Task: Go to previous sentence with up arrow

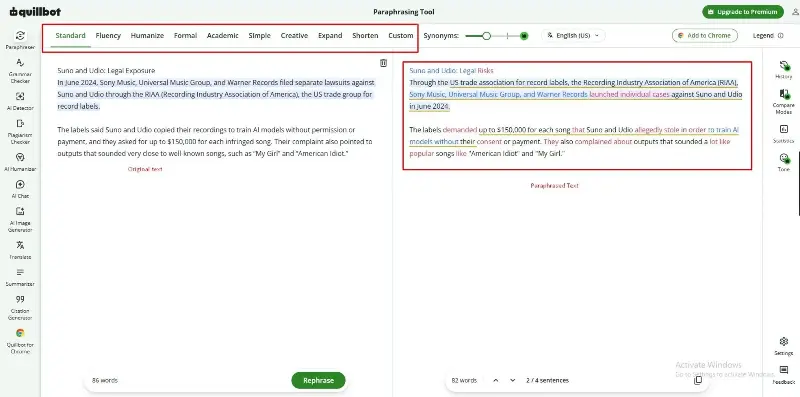Action: coord(495,380)
